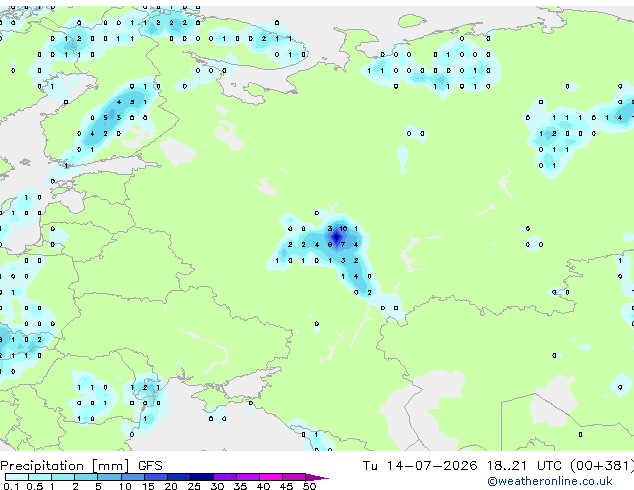
Task: Select the Tu 14-07-2026 date label
Action: point(420,466)
